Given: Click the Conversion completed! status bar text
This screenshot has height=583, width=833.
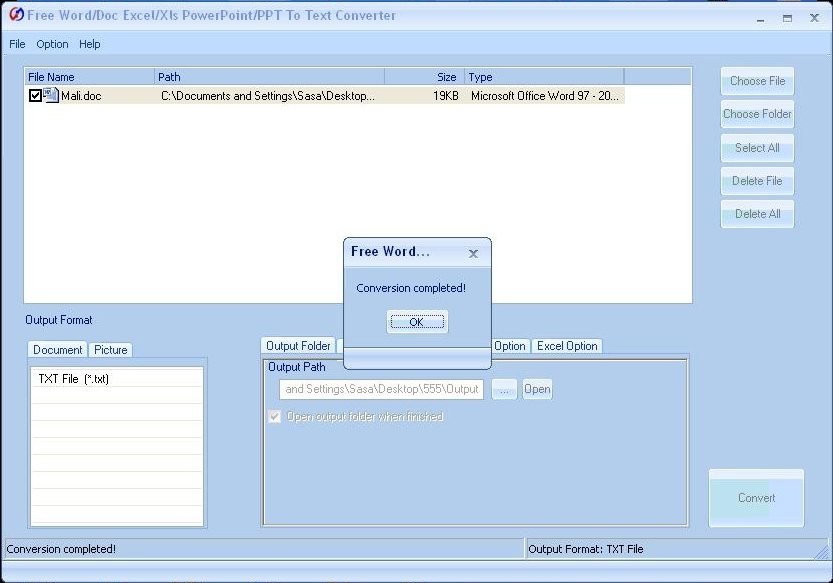Looking at the screenshot, I should point(61,549).
